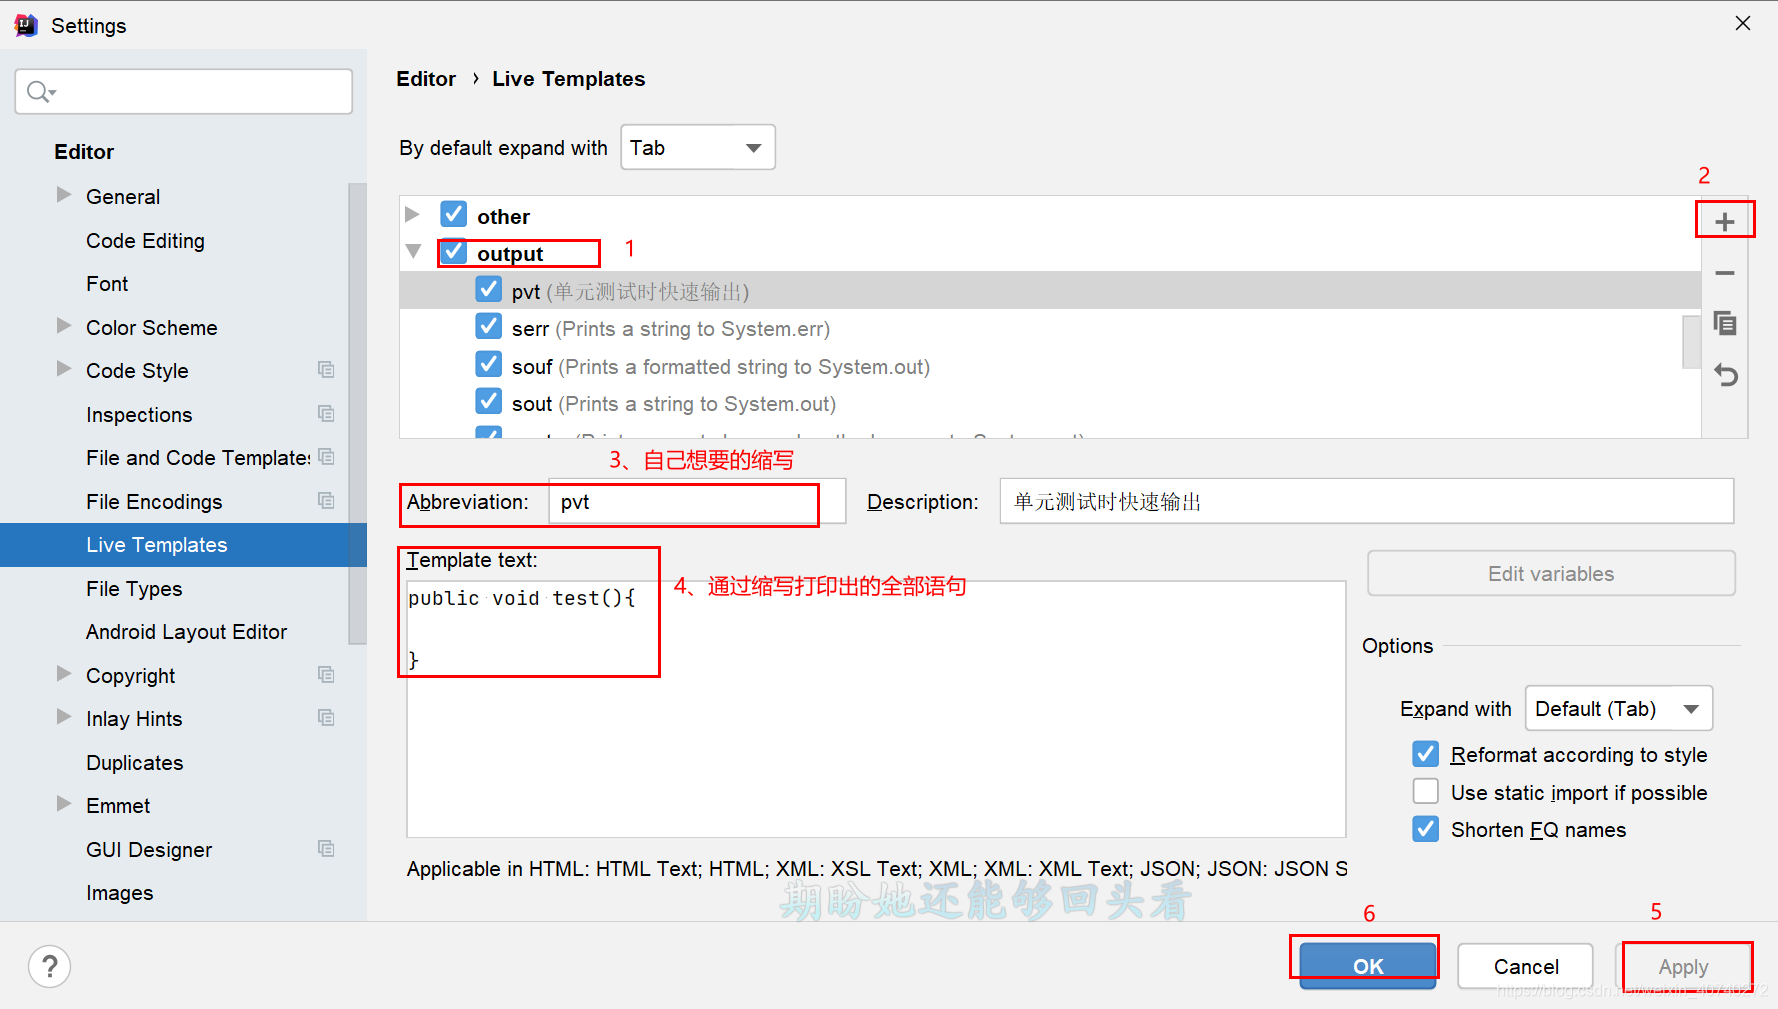Click the Abbreviation input field
The width and height of the screenshot is (1778, 1009).
click(x=697, y=501)
